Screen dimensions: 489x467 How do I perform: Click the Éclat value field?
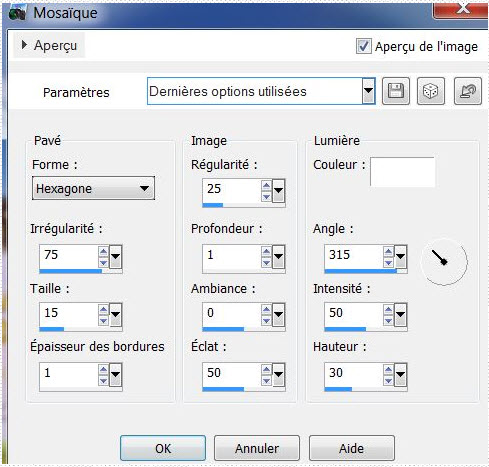point(232,373)
